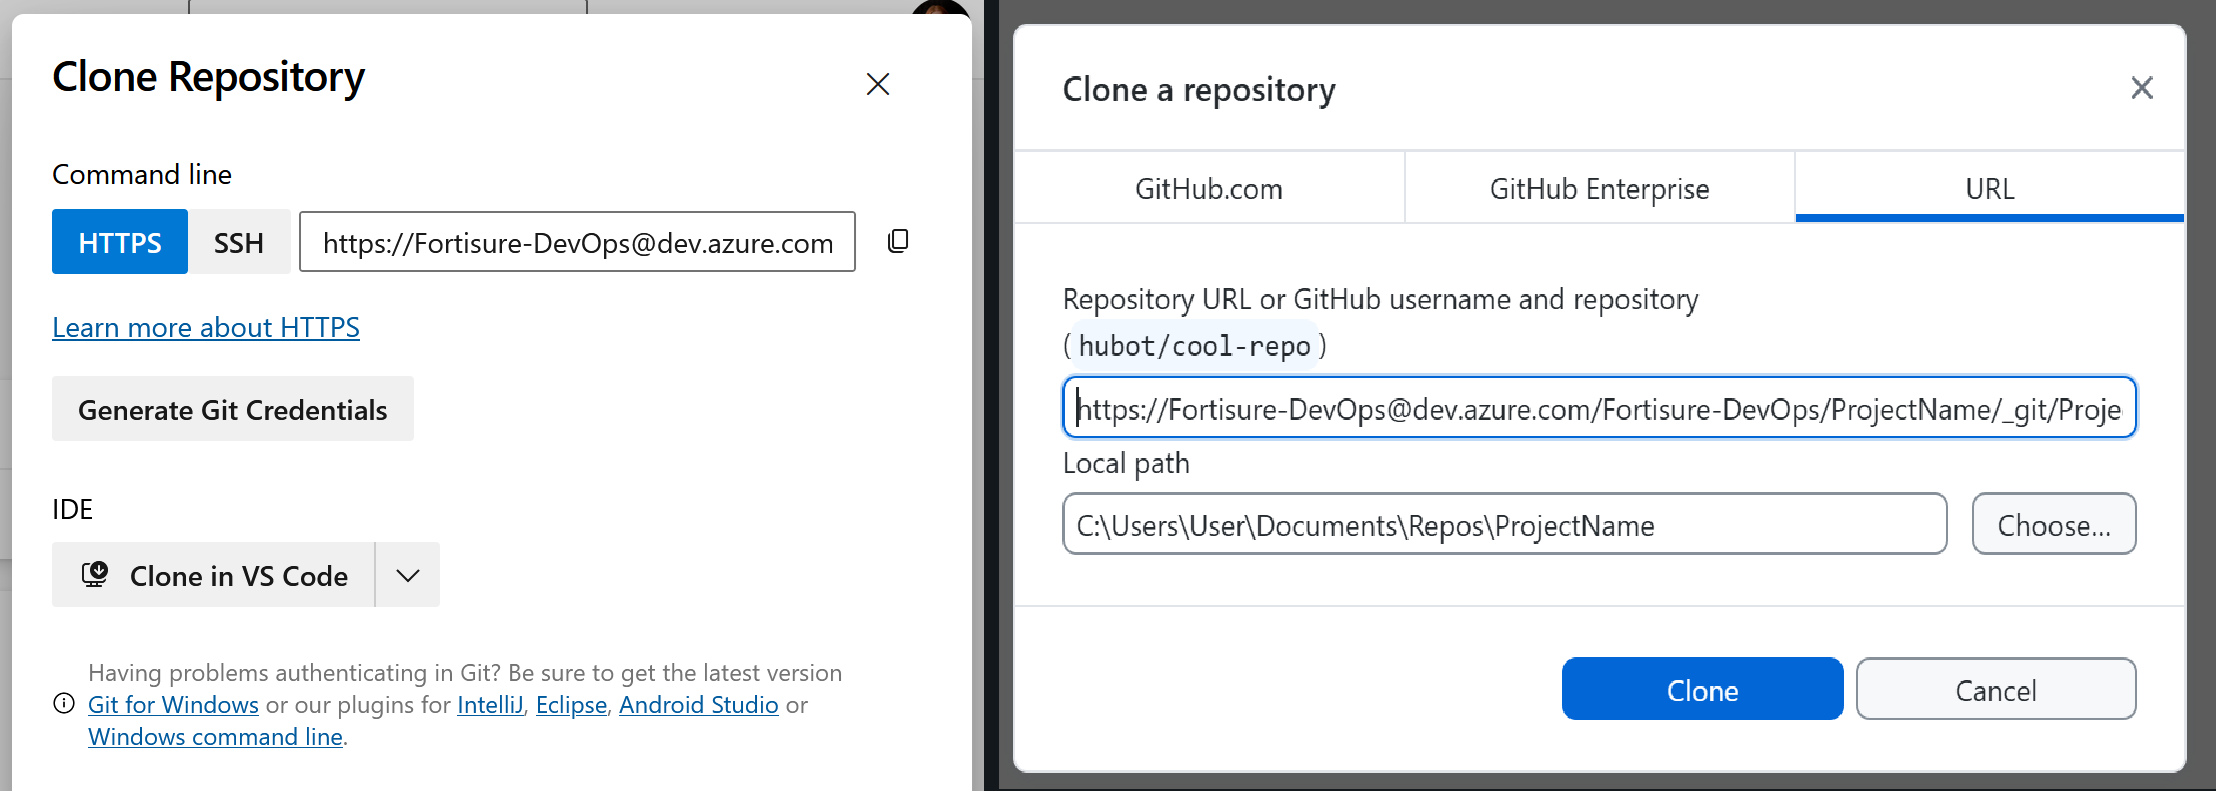Follow the Android Studio plugin link
This screenshot has height=791, width=2216.
pos(698,705)
